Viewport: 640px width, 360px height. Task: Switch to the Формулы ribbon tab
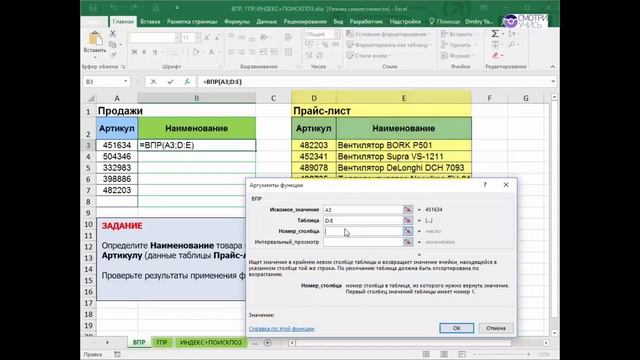pyautogui.click(x=237, y=21)
